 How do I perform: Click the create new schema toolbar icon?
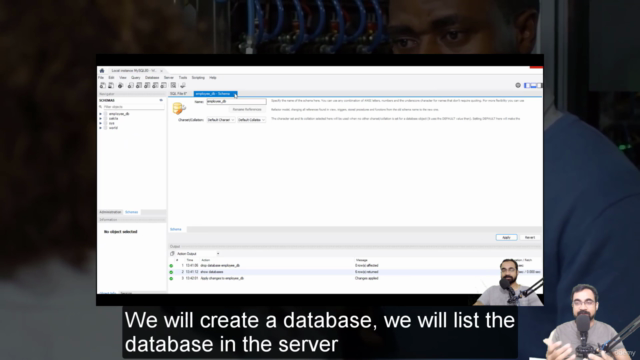(131, 85)
